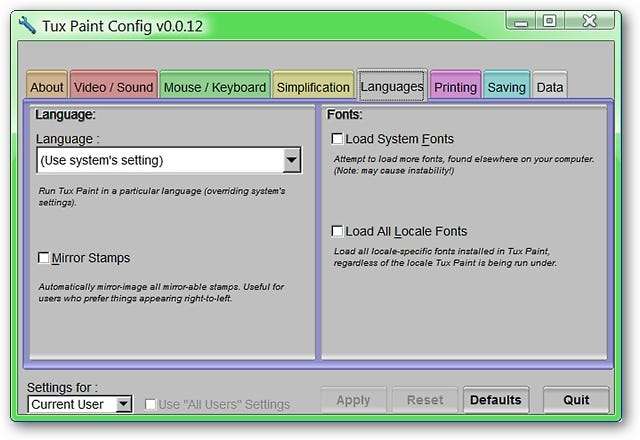Expand the Current User settings dropdown
The width and height of the screenshot is (640, 440).
tap(123, 404)
